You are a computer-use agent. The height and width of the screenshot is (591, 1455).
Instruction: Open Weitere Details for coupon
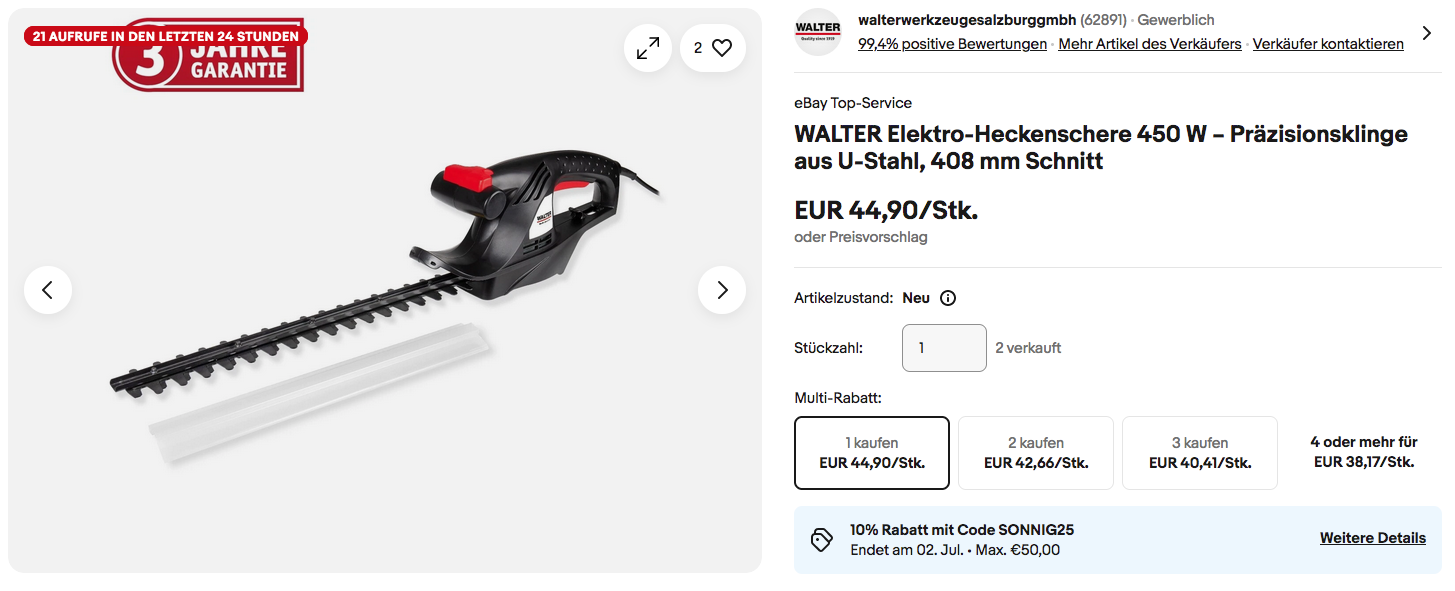(1372, 538)
